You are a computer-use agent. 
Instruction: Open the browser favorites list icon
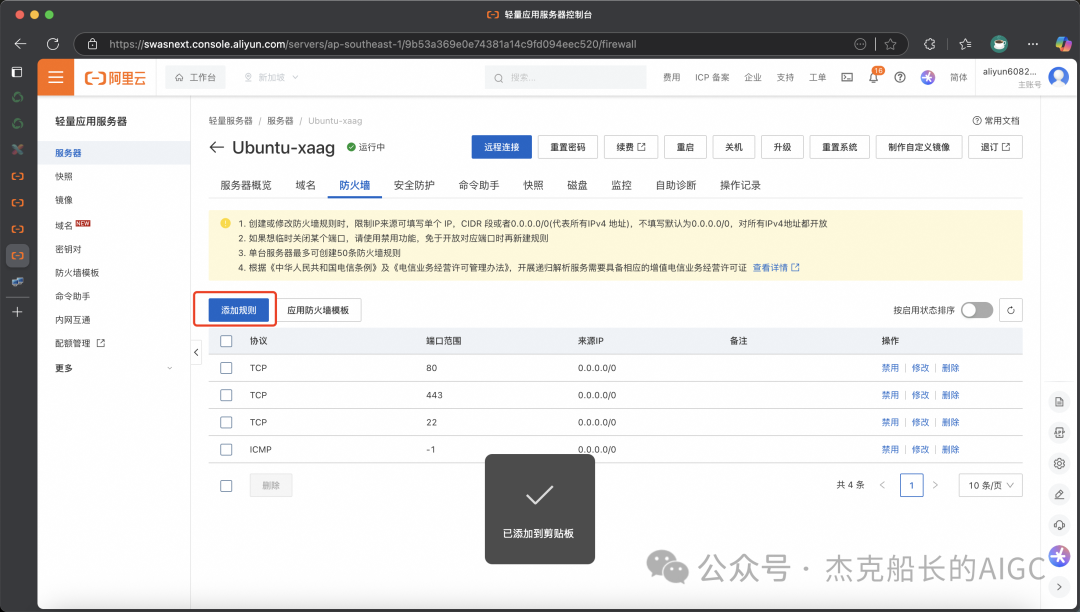[965, 44]
